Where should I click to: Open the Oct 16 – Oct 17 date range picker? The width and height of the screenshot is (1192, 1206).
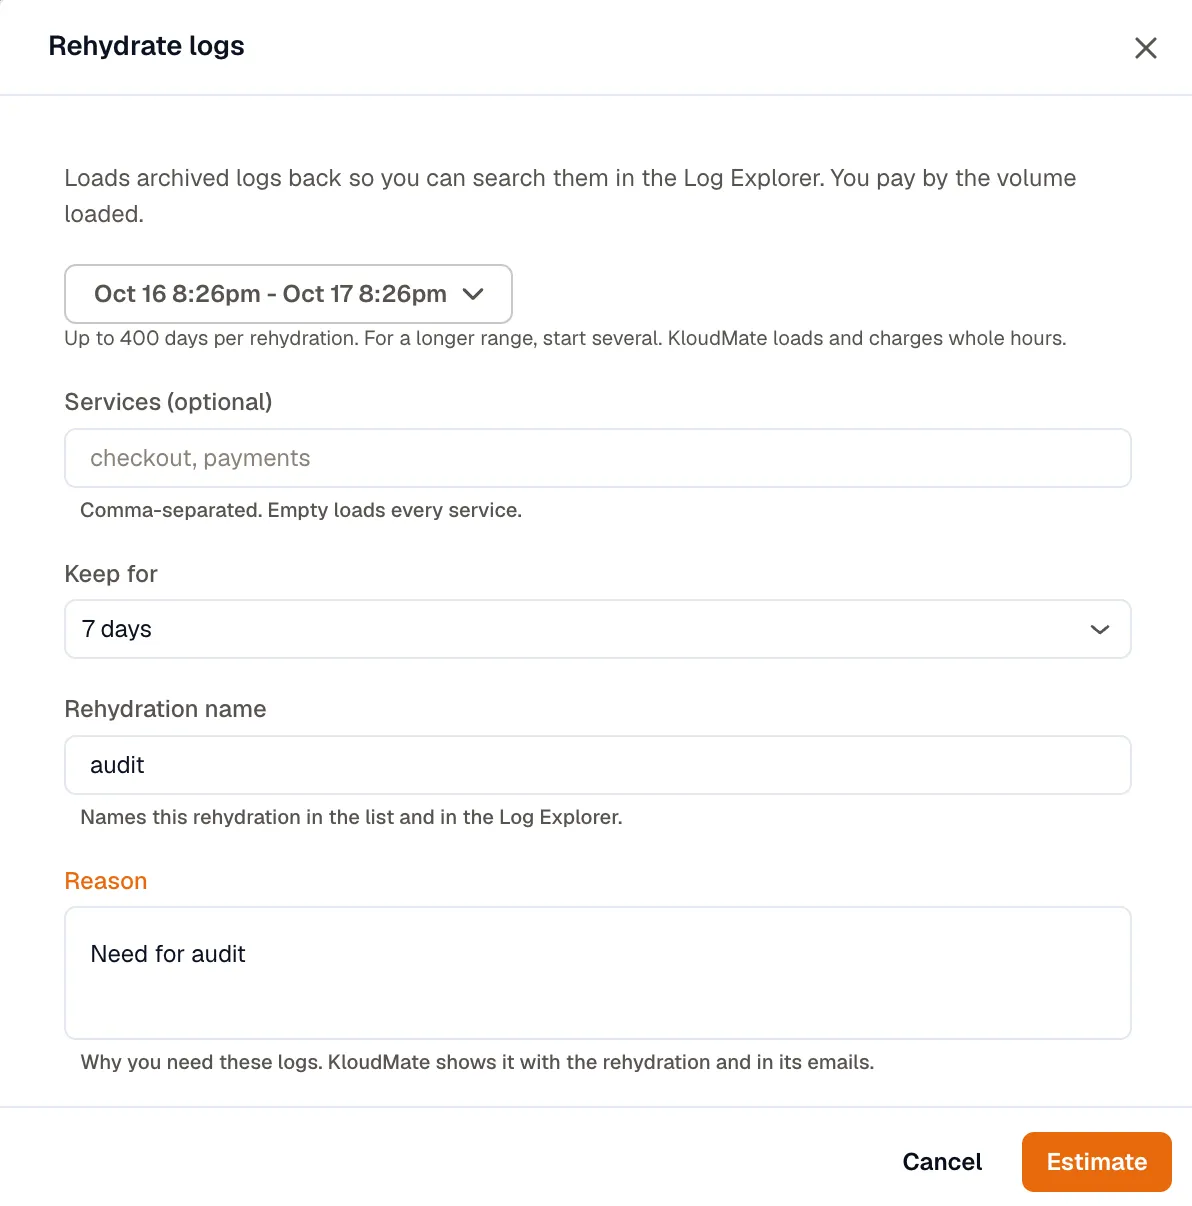[288, 294]
